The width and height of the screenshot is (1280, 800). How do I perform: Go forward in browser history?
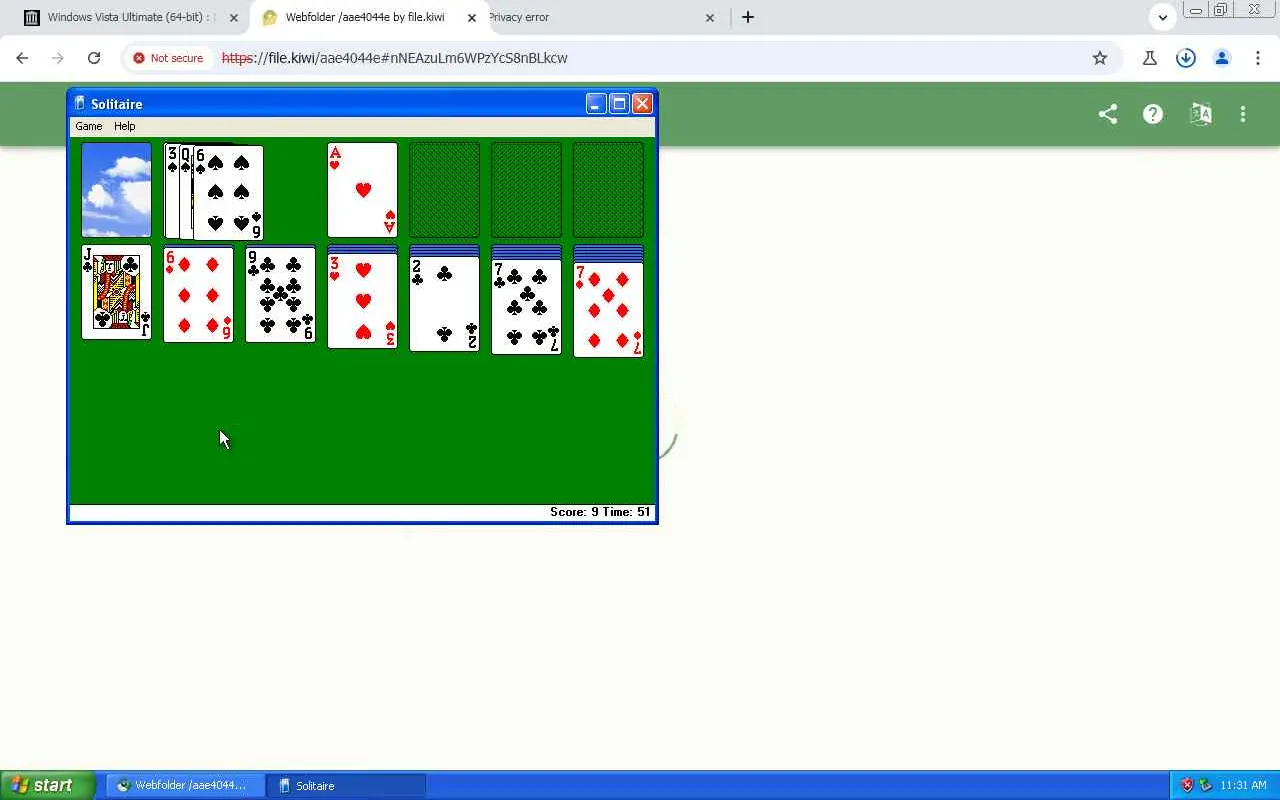point(58,58)
